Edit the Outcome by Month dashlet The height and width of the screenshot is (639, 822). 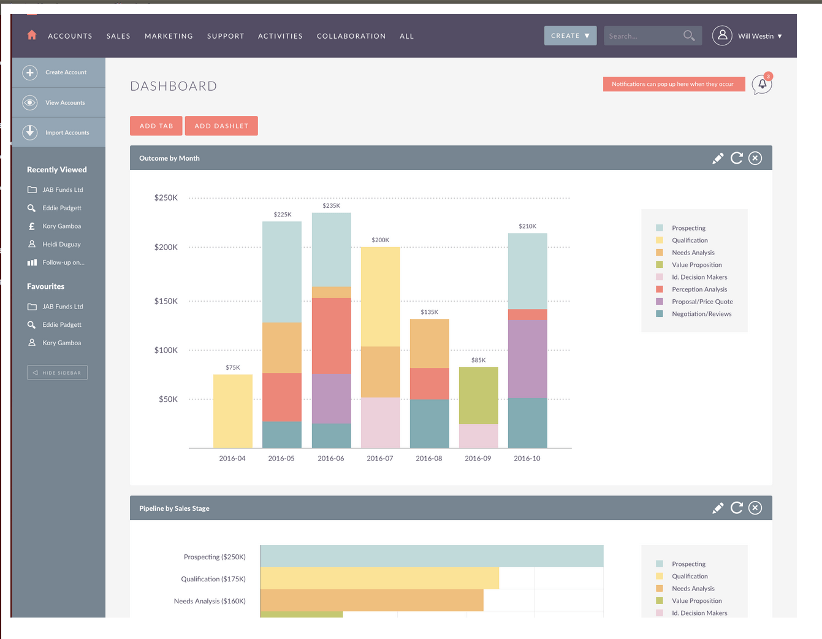(718, 158)
